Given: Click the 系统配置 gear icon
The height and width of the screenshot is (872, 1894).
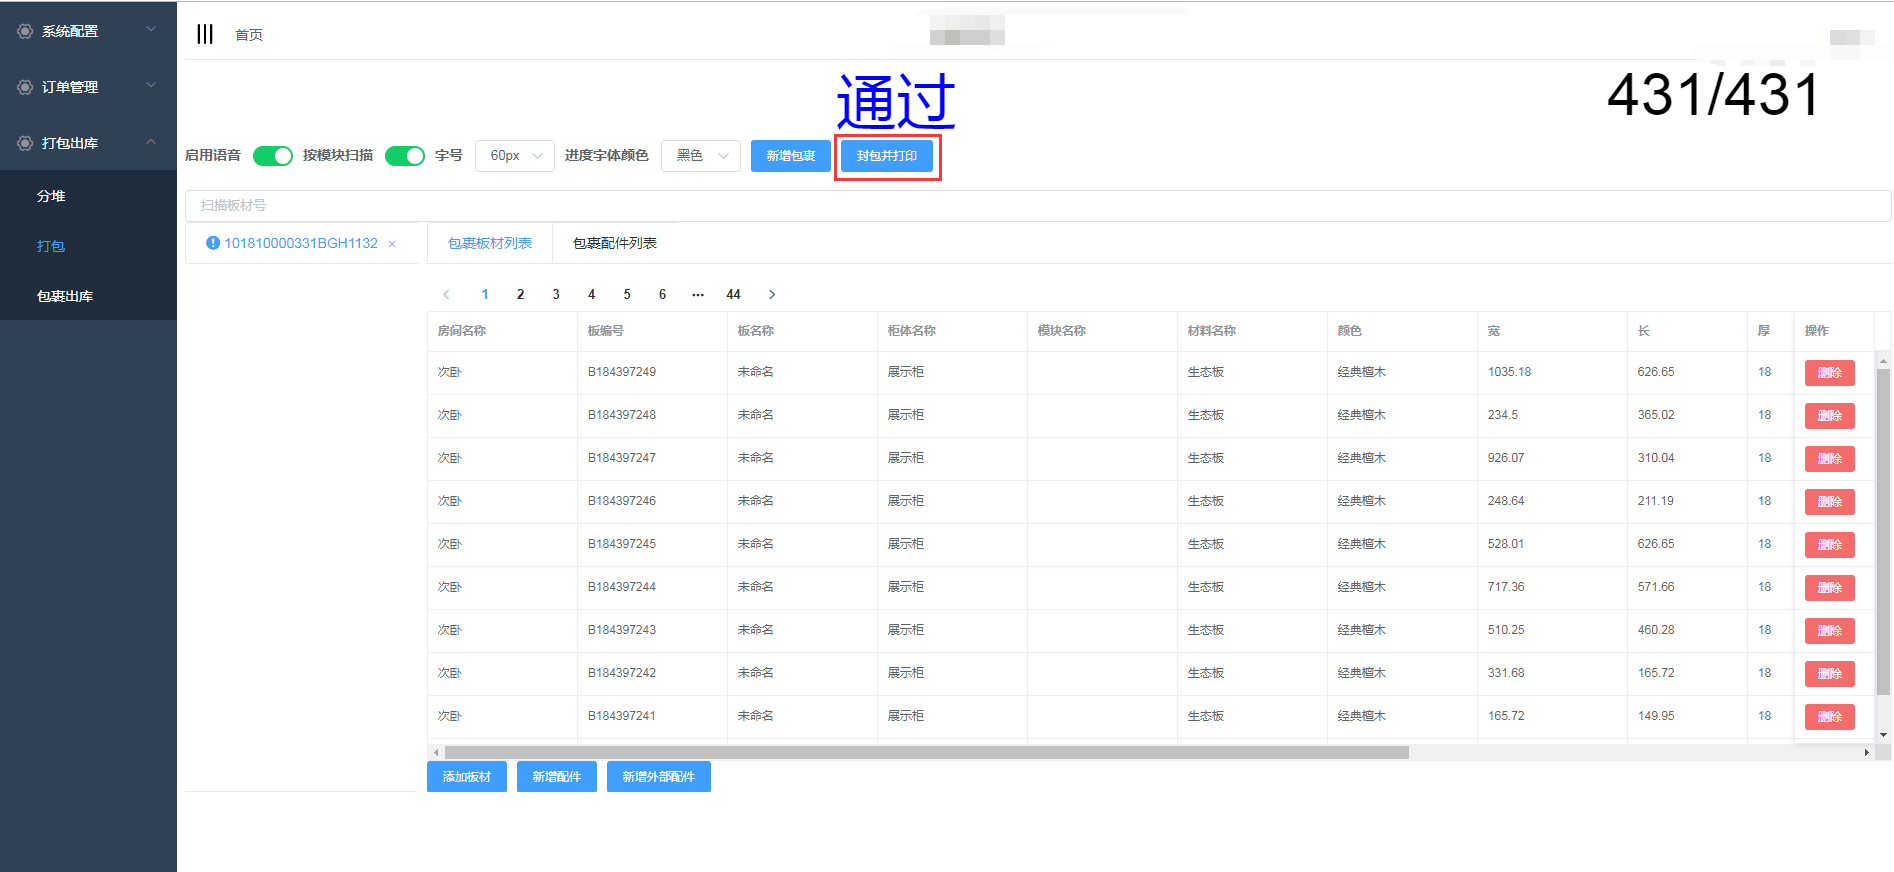Looking at the screenshot, I should click(25, 32).
